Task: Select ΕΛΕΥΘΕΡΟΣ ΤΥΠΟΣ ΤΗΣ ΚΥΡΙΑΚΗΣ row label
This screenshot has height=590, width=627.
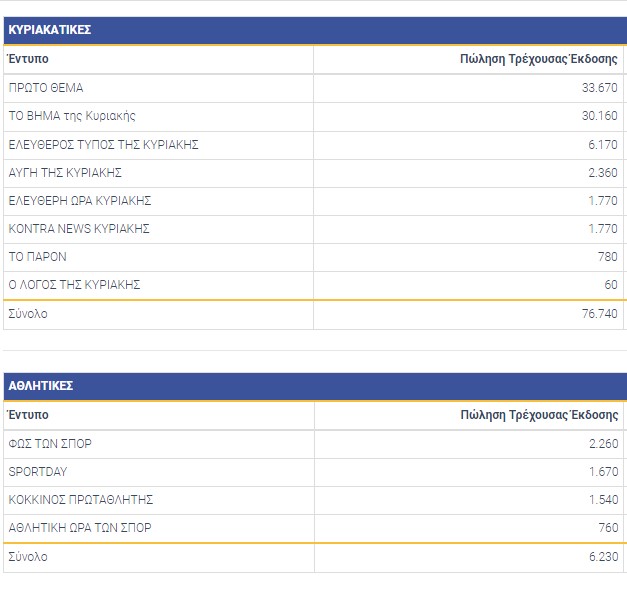Action: (103, 145)
